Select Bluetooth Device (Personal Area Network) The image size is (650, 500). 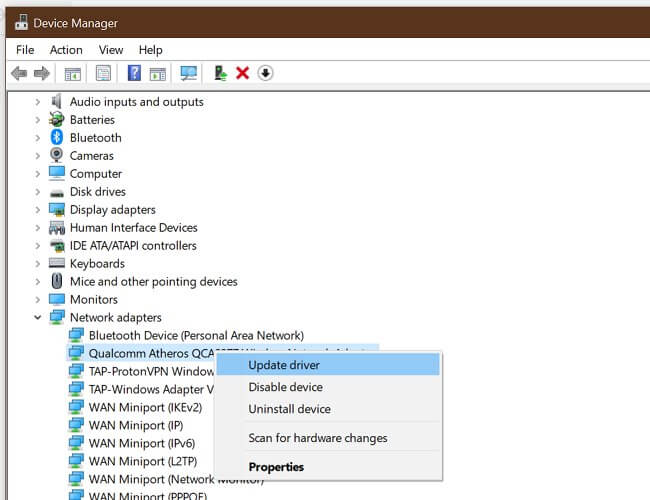coord(196,335)
